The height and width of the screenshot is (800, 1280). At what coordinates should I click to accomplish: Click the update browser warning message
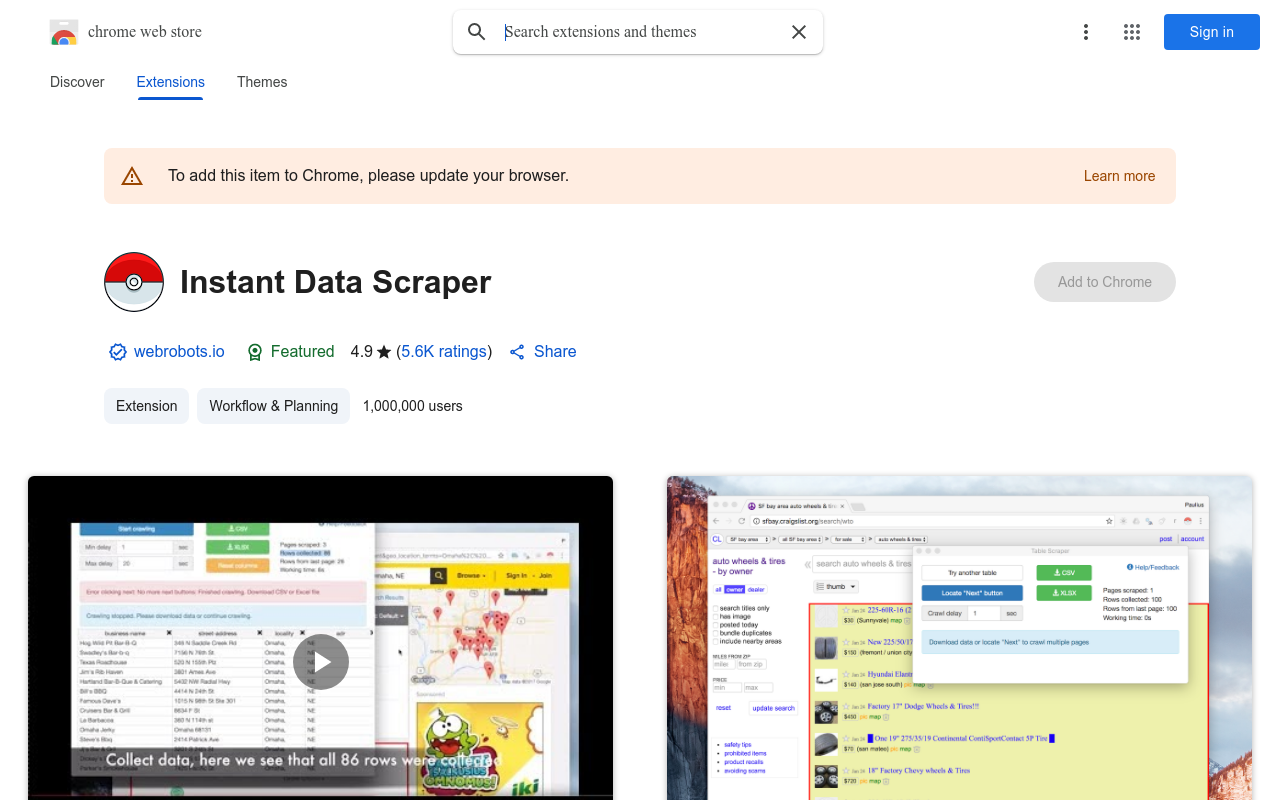(369, 176)
